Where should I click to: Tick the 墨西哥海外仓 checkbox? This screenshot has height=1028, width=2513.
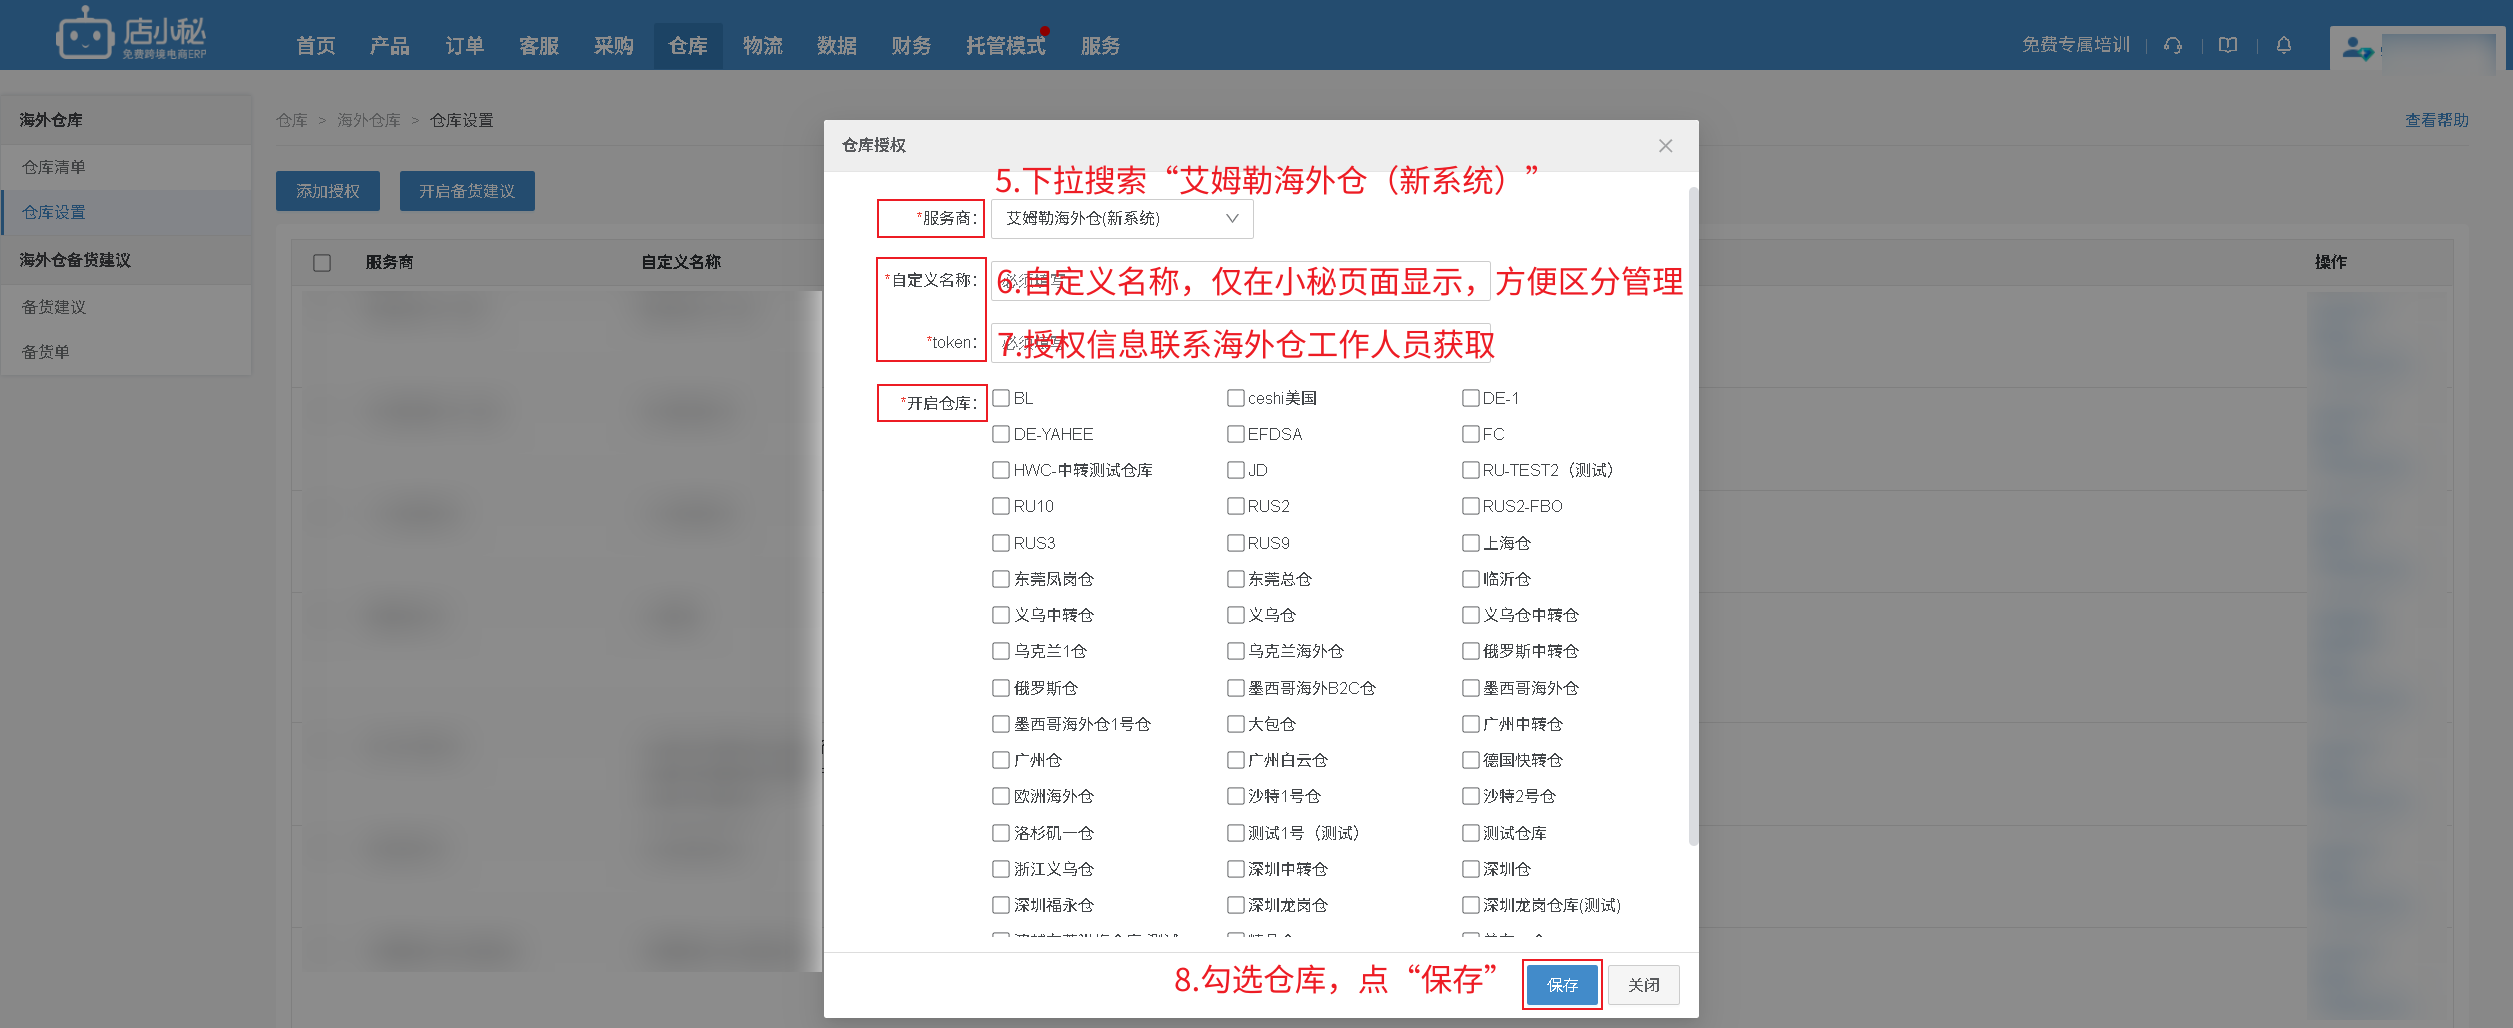tap(1470, 688)
